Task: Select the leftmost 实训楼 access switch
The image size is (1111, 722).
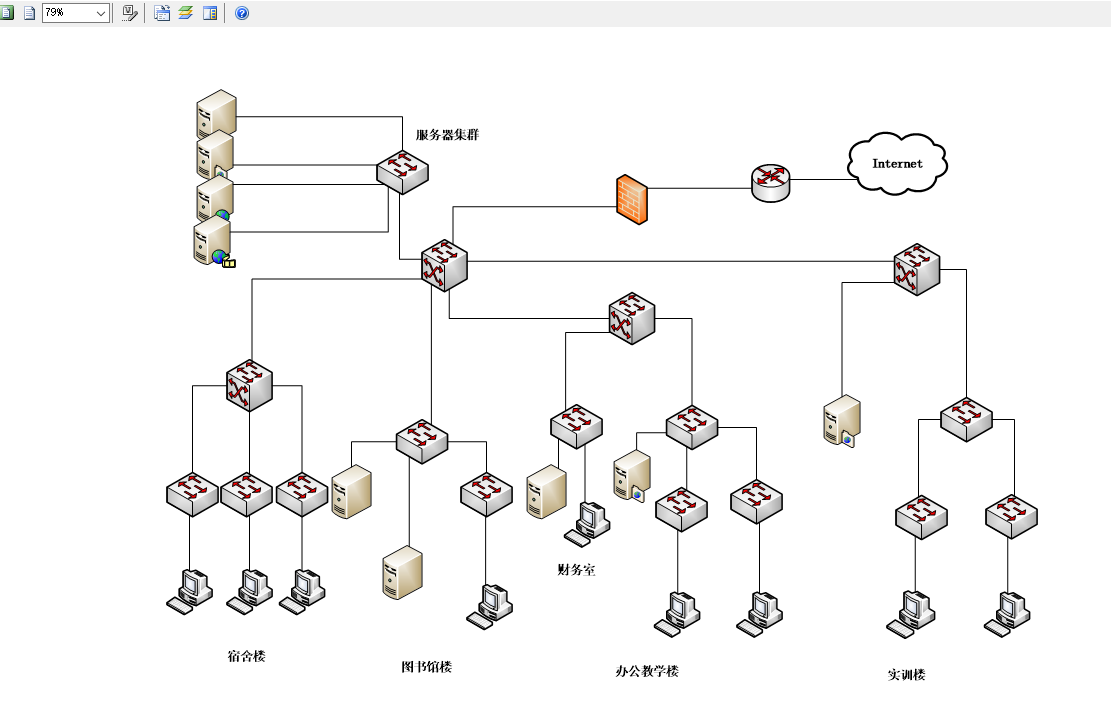Action: click(921, 517)
